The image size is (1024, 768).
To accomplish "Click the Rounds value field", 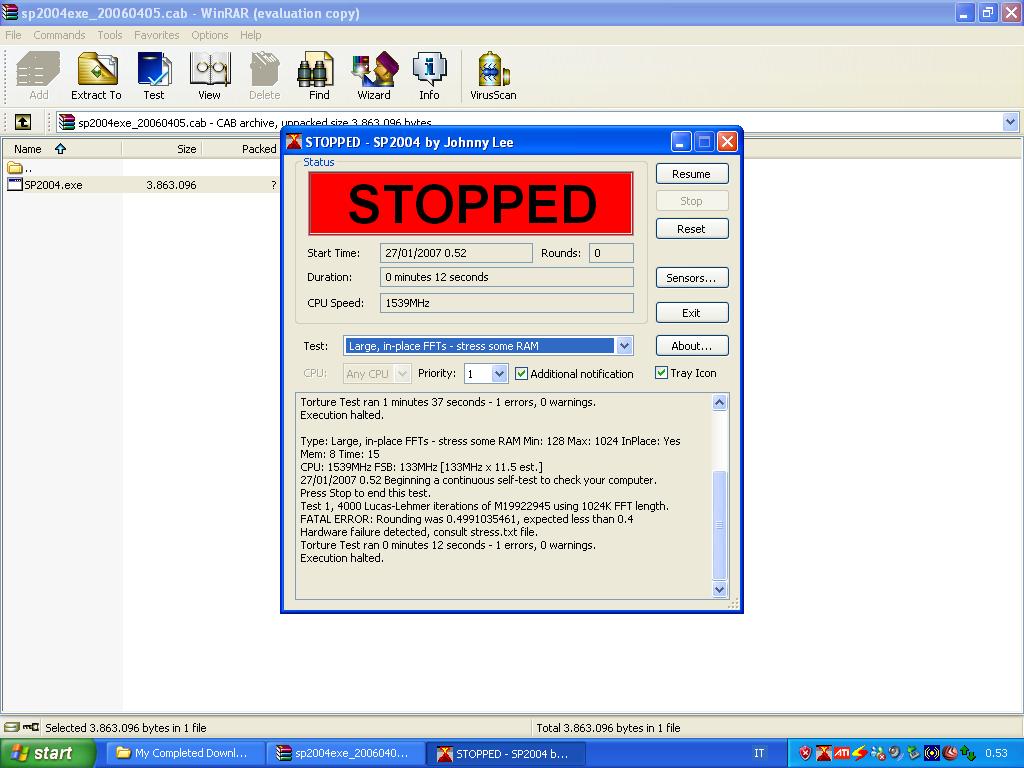I will click(x=611, y=253).
